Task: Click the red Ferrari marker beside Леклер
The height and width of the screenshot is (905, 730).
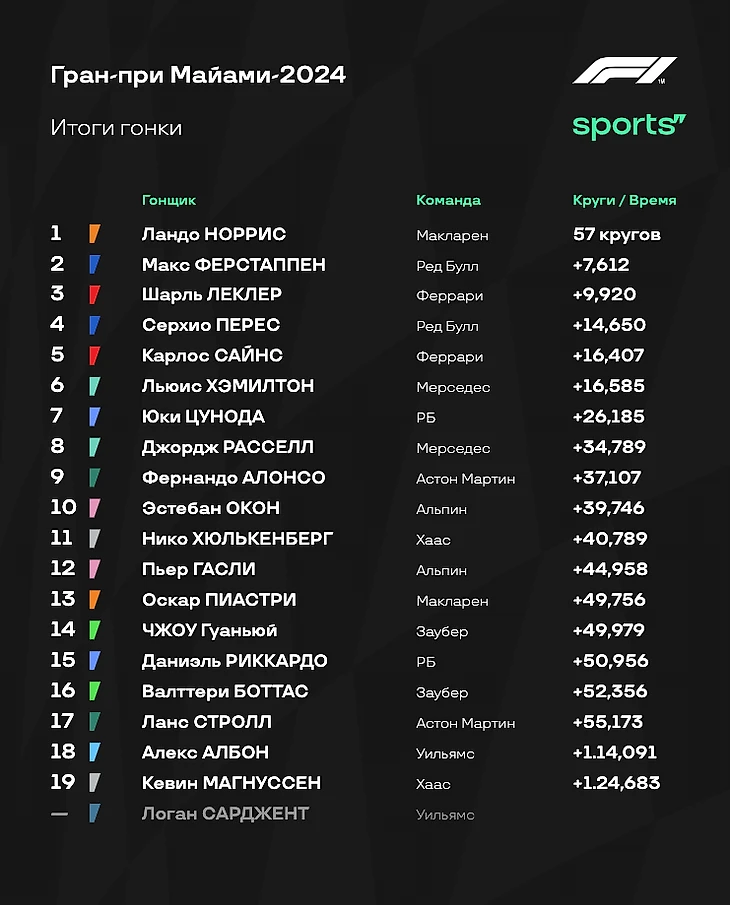Action: pos(94,295)
